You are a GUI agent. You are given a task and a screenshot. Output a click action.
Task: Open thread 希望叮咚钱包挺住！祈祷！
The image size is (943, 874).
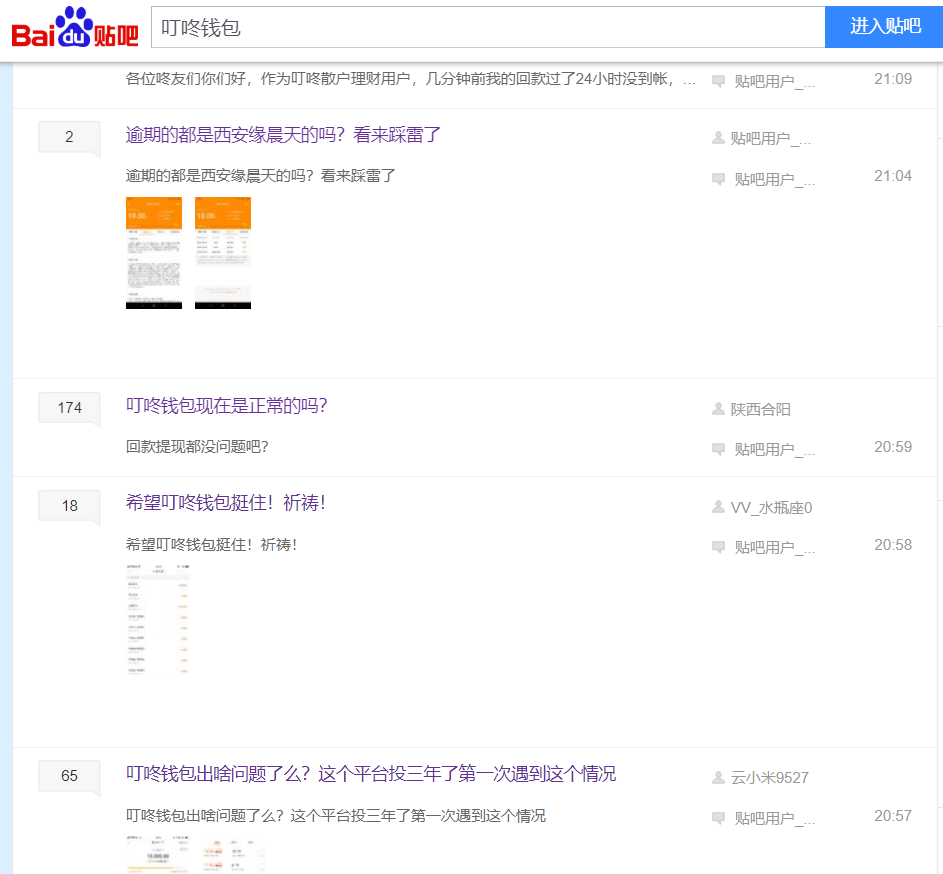click(x=226, y=502)
